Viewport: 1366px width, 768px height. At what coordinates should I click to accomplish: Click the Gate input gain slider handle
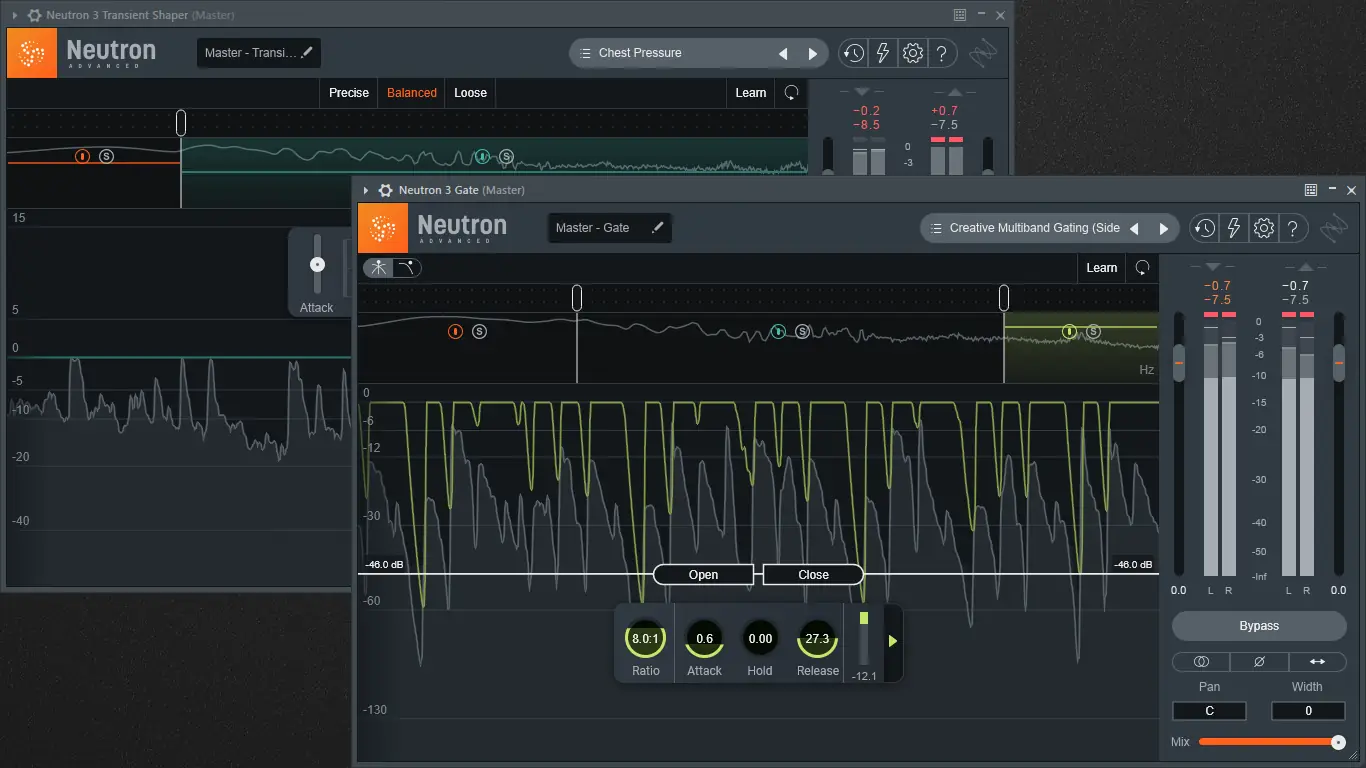click(x=1179, y=361)
